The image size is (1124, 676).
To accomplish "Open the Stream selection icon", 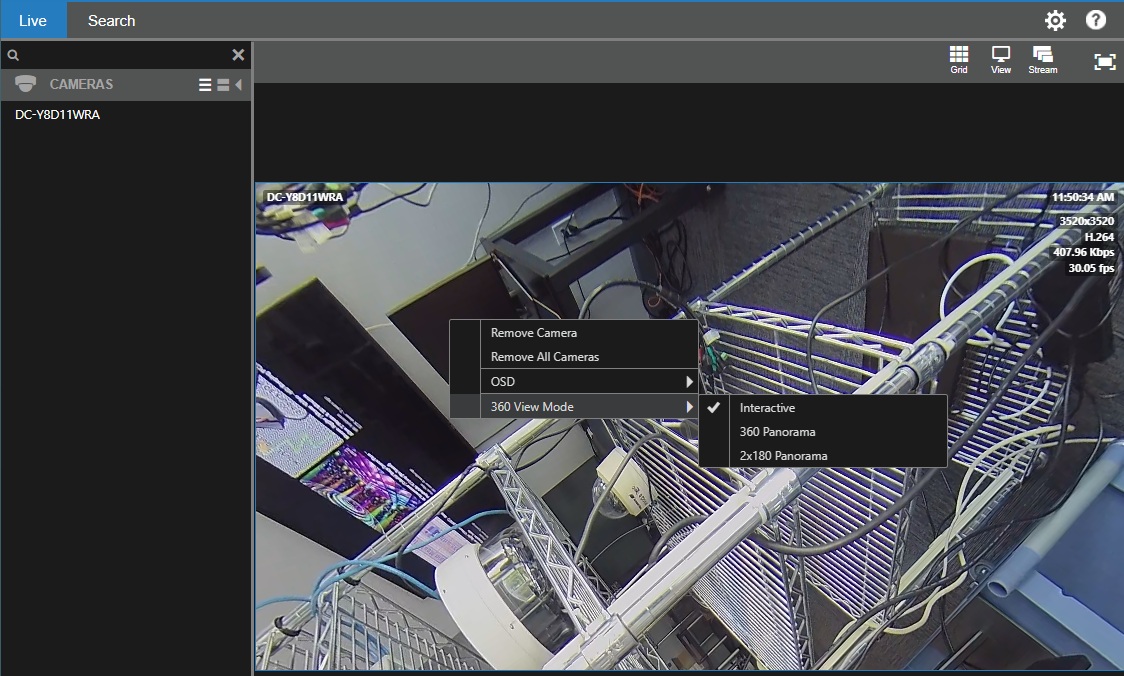I will tap(1042, 60).
